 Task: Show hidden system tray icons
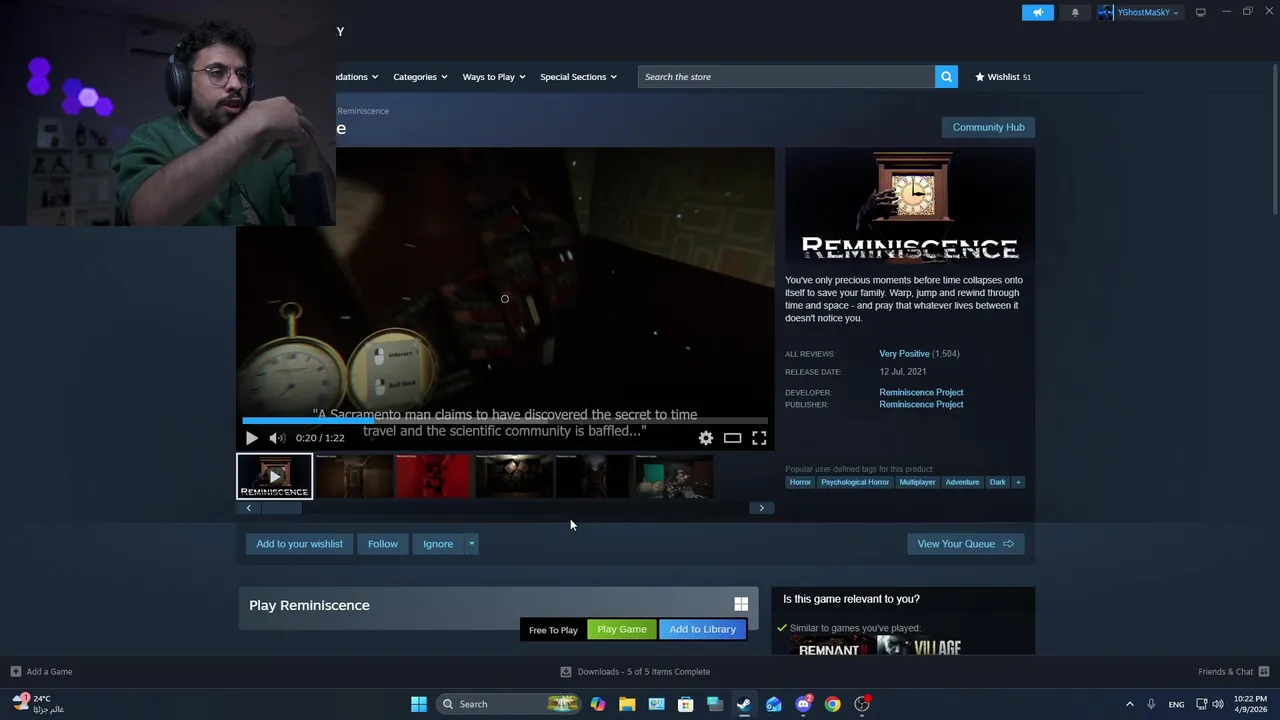tap(1130, 704)
